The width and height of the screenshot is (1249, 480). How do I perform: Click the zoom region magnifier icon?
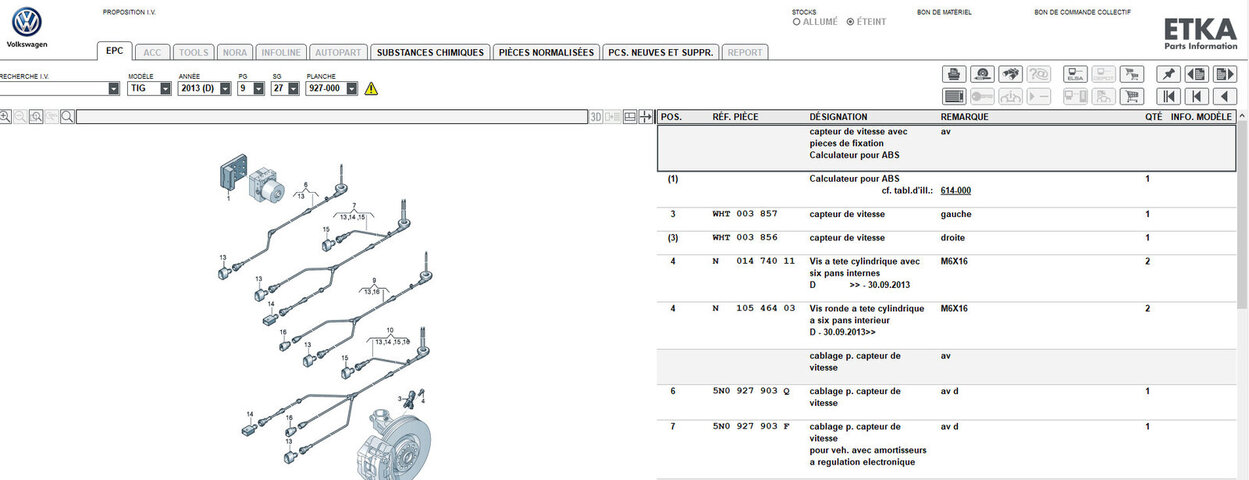click(36, 117)
